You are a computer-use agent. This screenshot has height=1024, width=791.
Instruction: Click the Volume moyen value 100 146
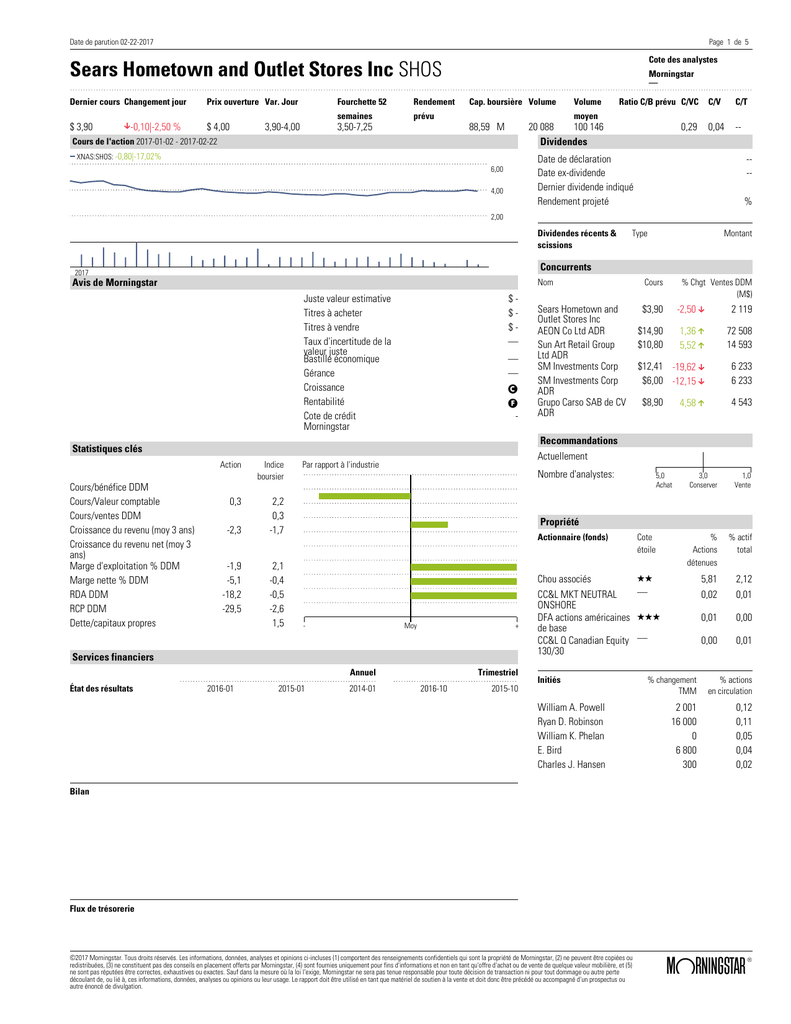pyautogui.click(x=589, y=127)
